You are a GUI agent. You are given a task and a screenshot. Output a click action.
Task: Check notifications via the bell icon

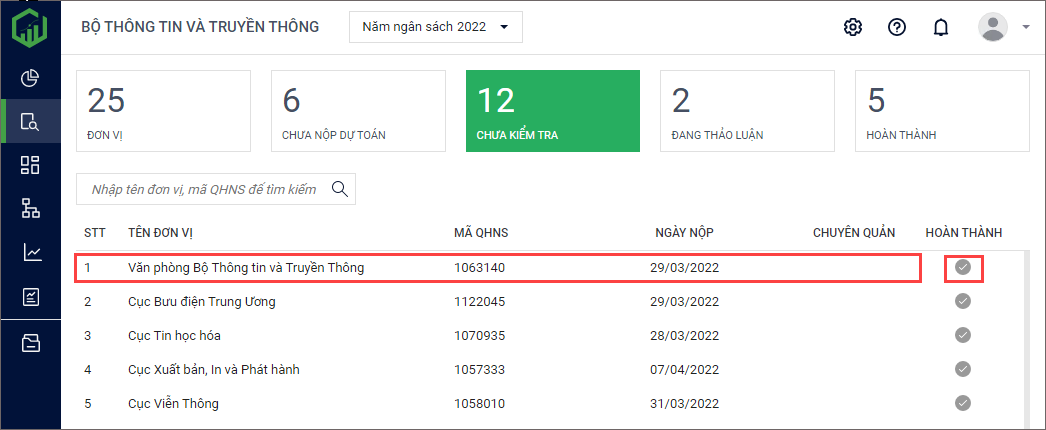pyautogui.click(x=940, y=27)
